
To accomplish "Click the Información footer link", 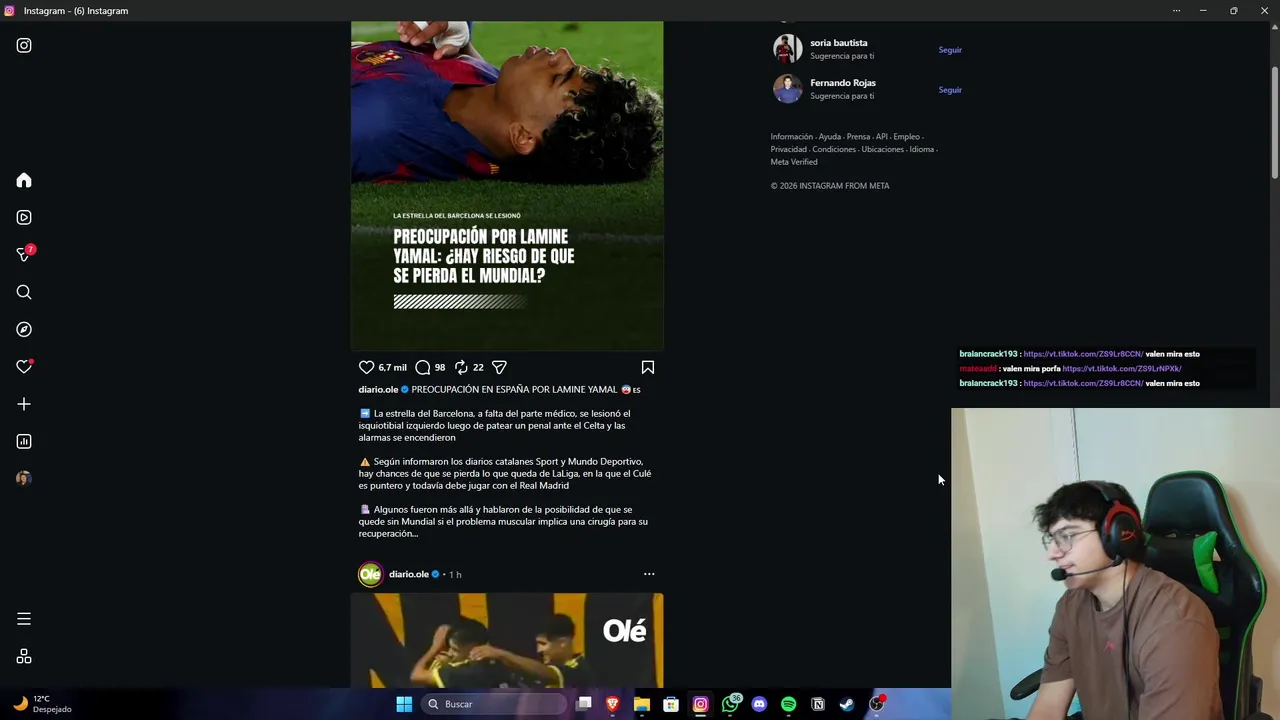I will click(792, 137).
